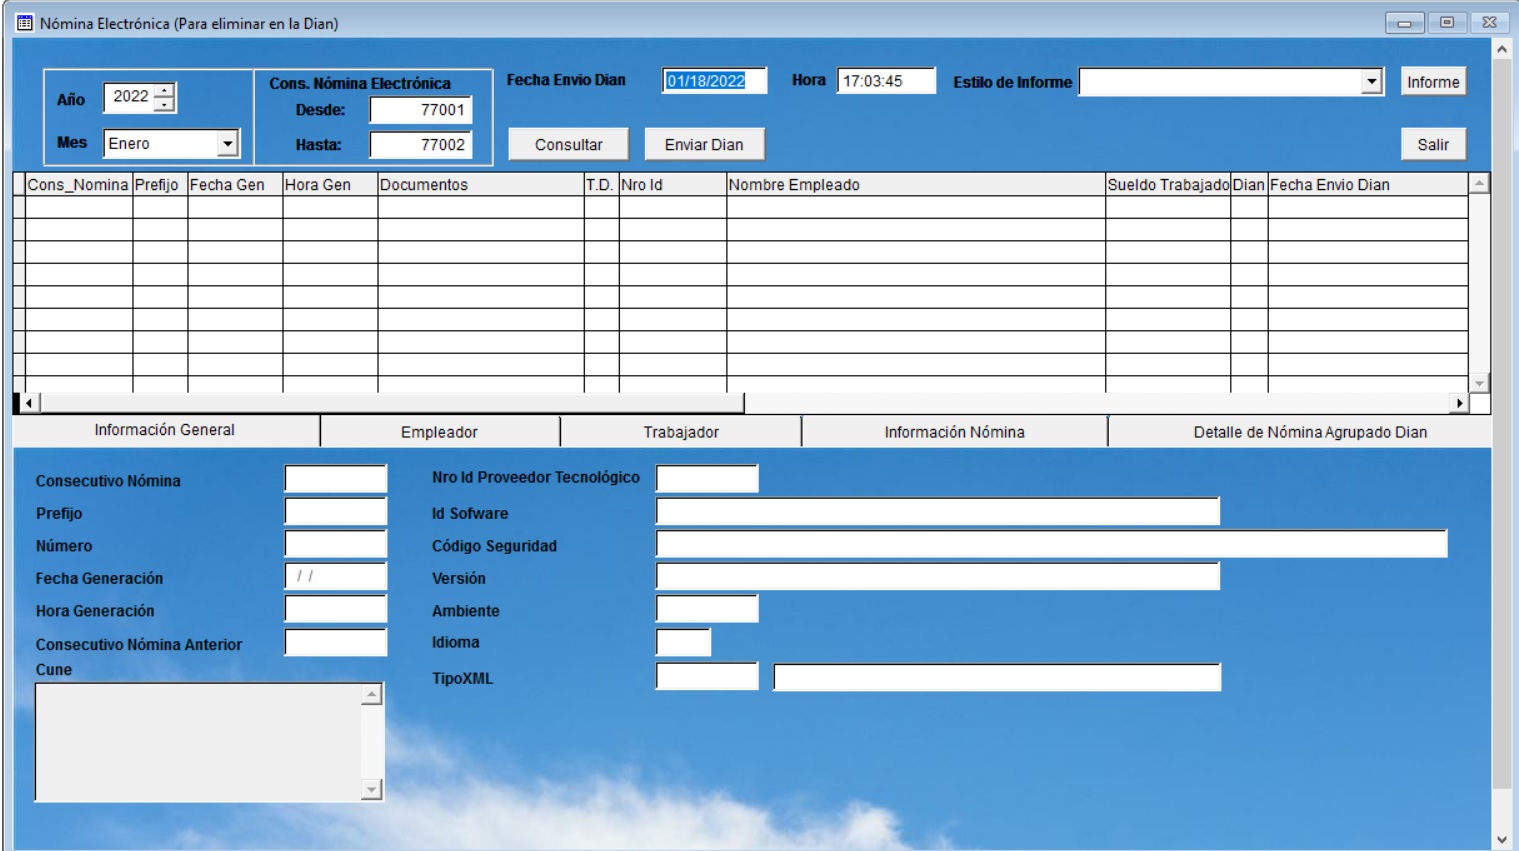Click the Año field showing 2022
Viewport: 1519px width, 851px height.
point(130,97)
